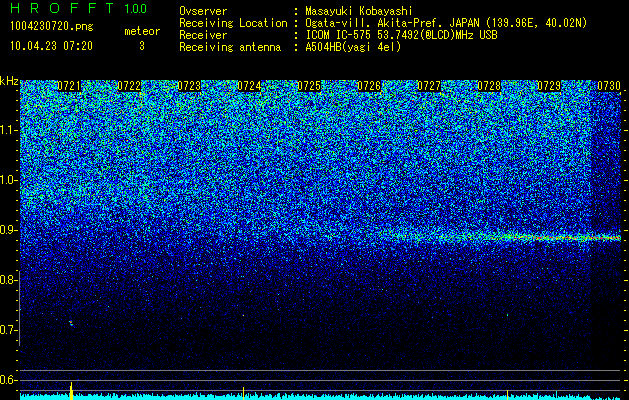The height and width of the screenshot is (400, 629).
Task: Click the 0722 time marker
Action: pyautogui.click(x=129, y=86)
